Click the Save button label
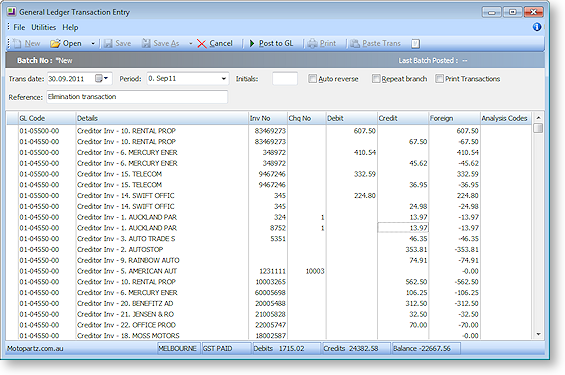The height and width of the screenshot is (375, 565). pyautogui.click(x=123, y=43)
